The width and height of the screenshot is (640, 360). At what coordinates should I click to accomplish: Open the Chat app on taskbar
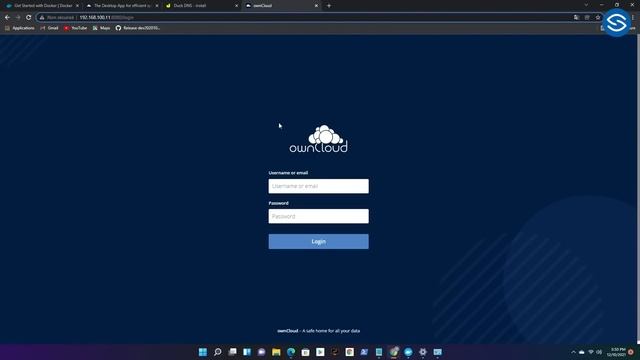click(262, 352)
